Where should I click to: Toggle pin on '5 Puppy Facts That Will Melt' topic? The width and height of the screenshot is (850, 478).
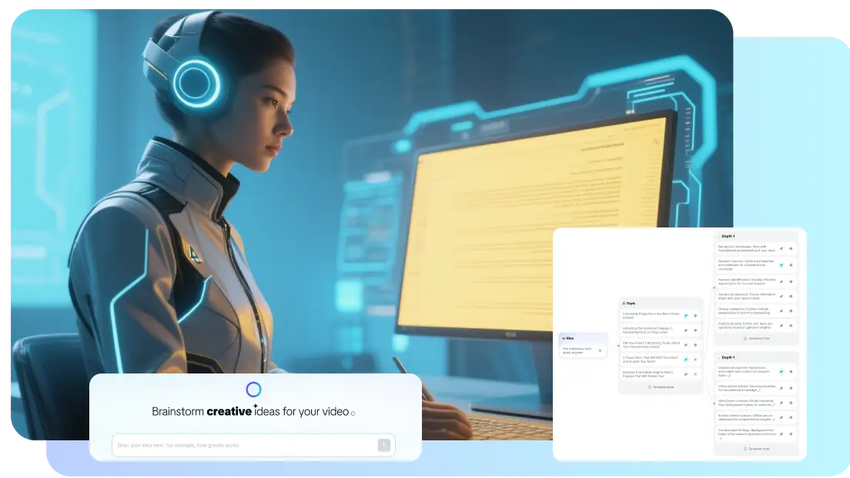pos(685,359)
